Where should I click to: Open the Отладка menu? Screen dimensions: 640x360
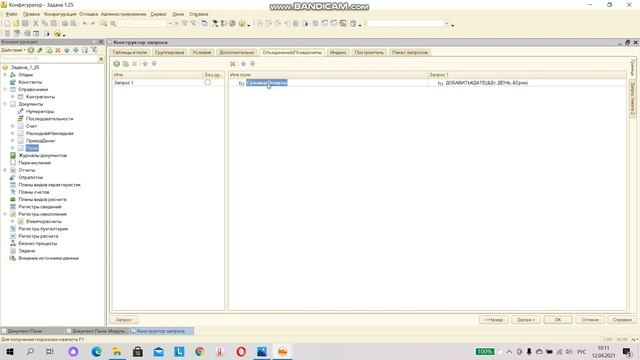[88, 14]
